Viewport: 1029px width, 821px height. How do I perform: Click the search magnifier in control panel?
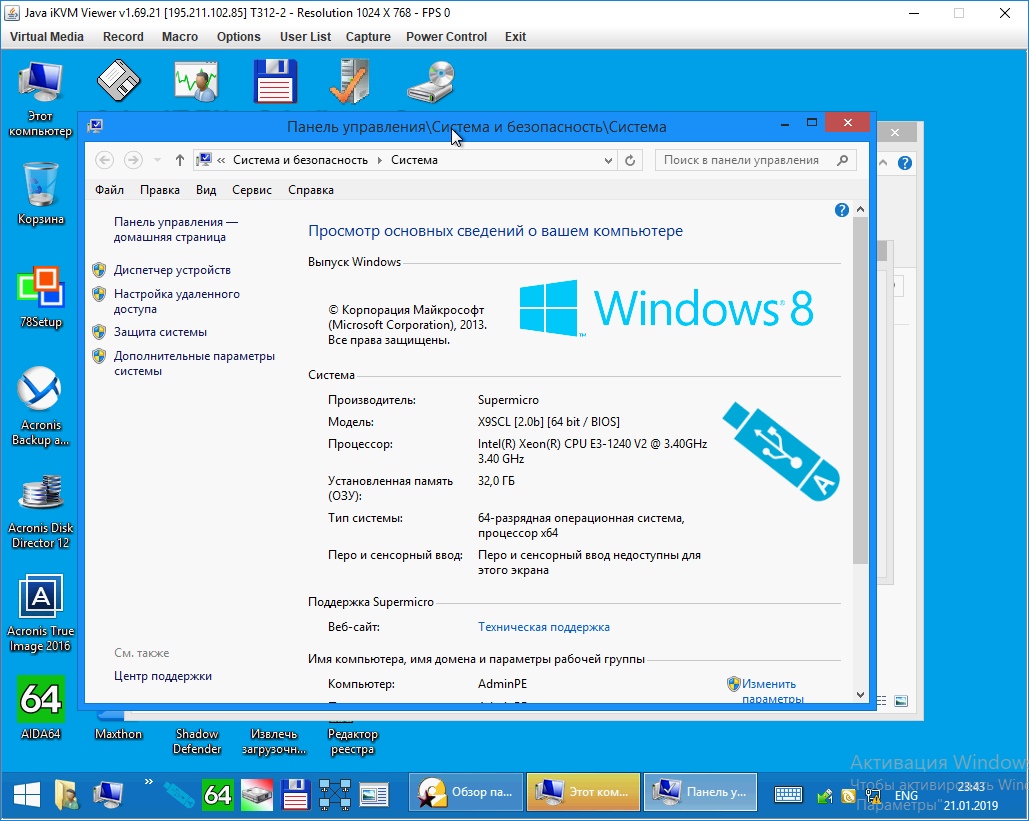coord(843,160)
